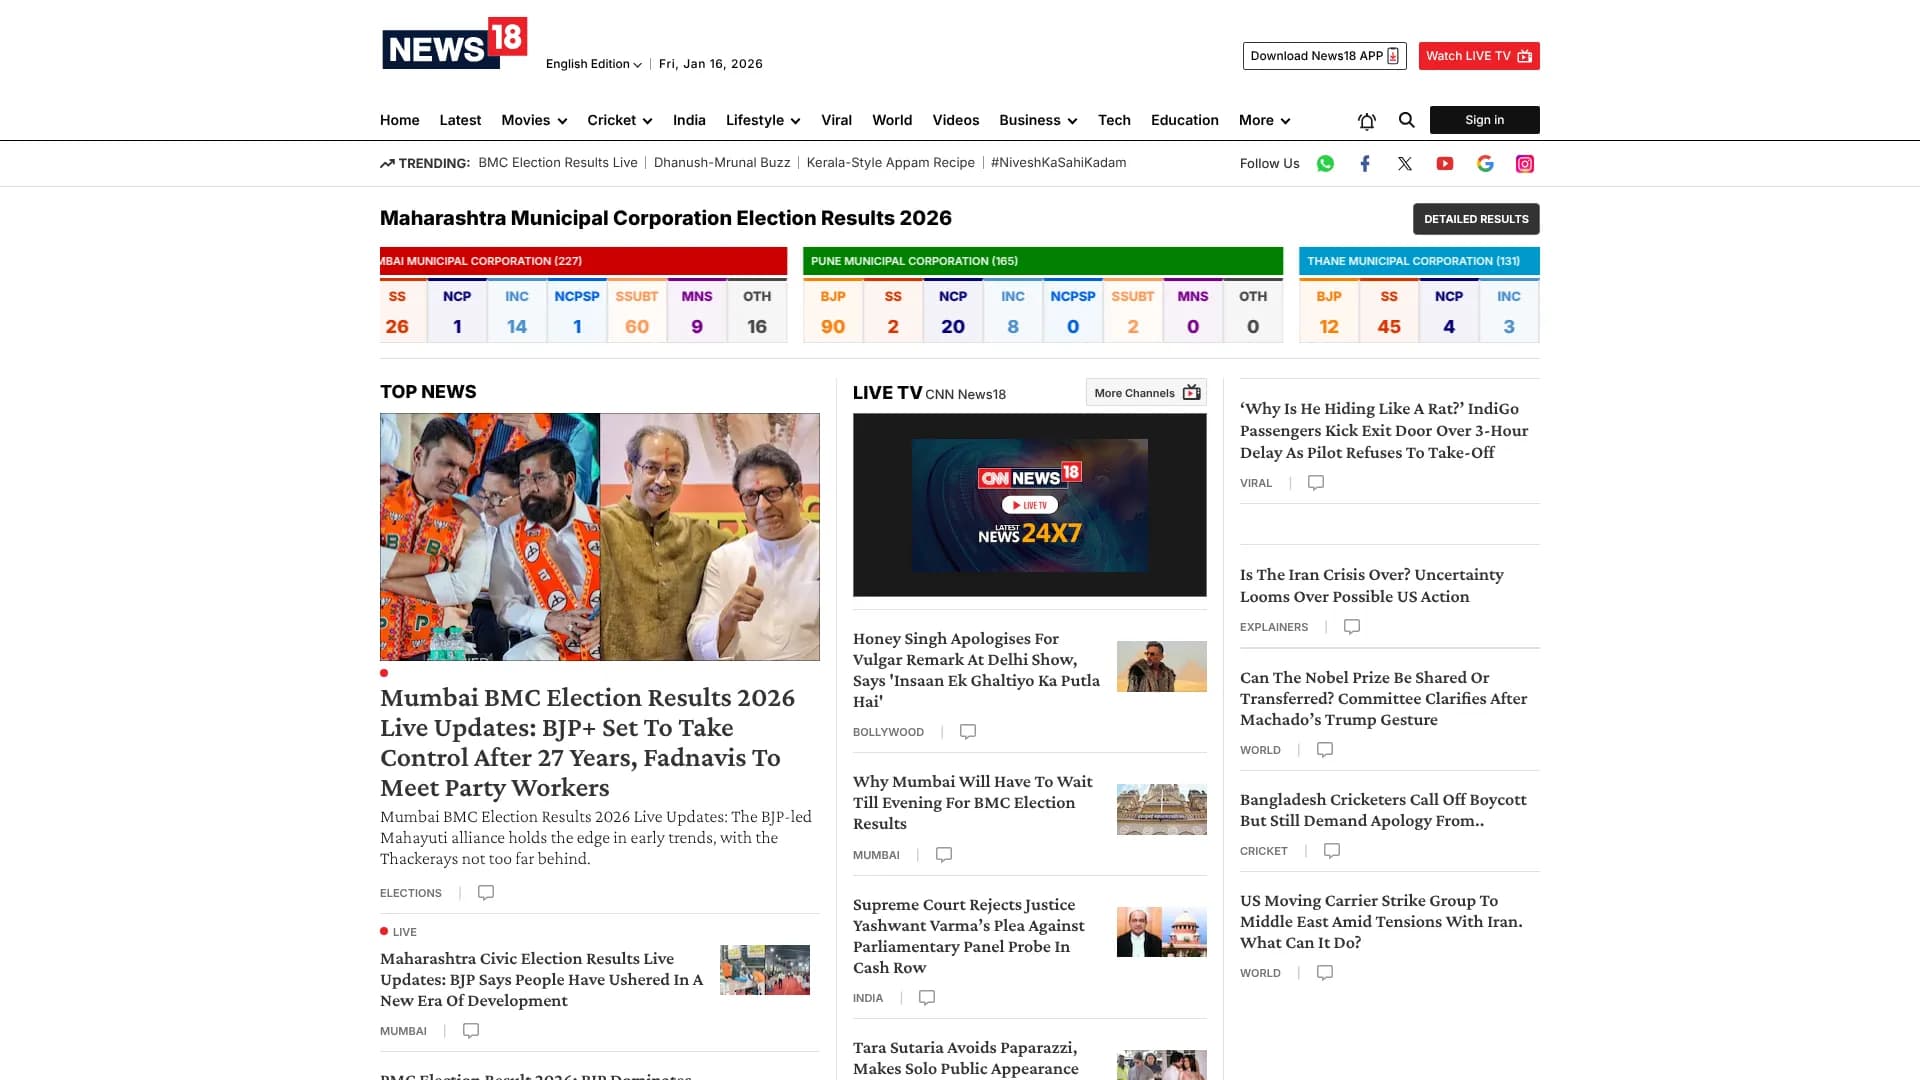Open the Mumbai BMC Election Results headline
The height and width of the screenshot is (1080, 1920).
588,743
